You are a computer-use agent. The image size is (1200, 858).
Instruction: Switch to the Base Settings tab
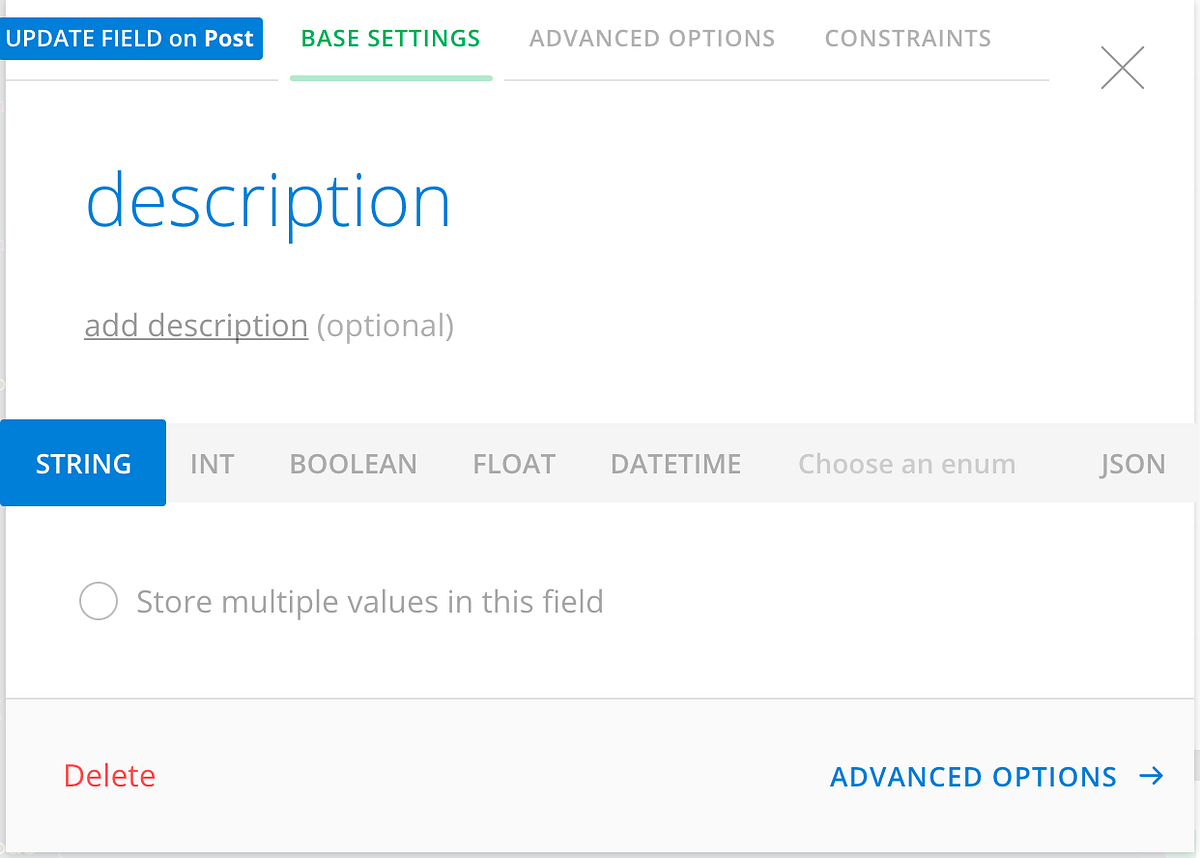(390, 39)
